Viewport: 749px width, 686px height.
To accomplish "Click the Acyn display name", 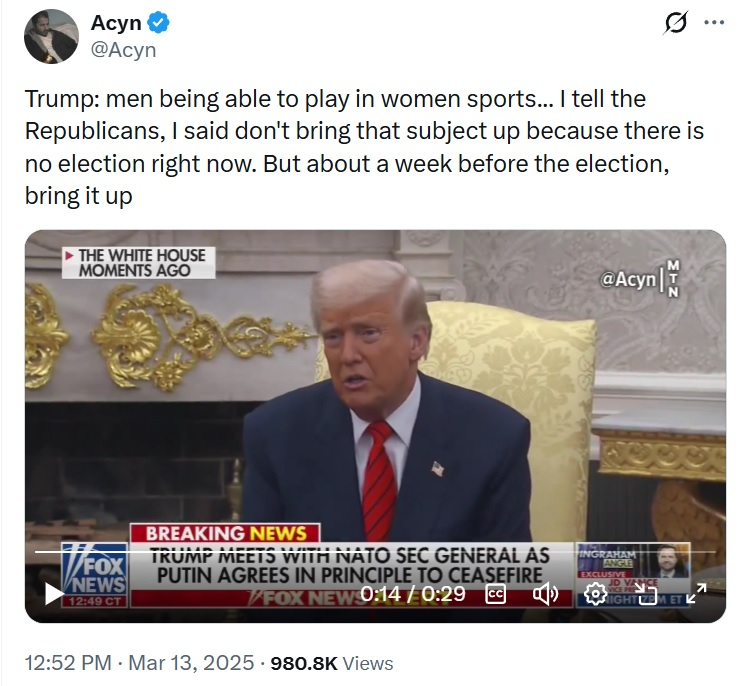I will pyautogui.click(x=116, y=24).
